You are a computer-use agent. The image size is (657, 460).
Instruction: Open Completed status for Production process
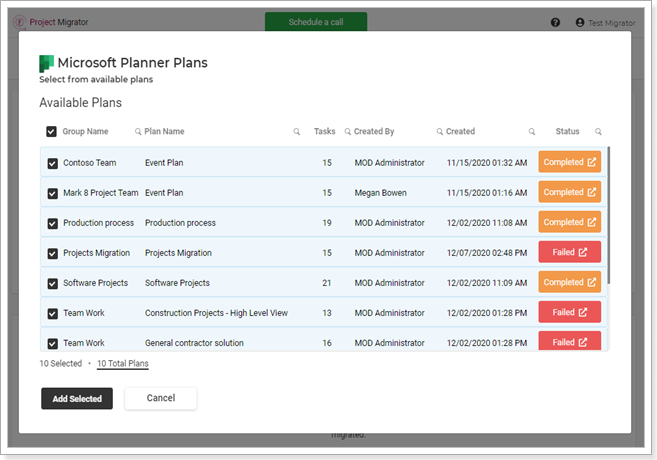coord(569,222)
